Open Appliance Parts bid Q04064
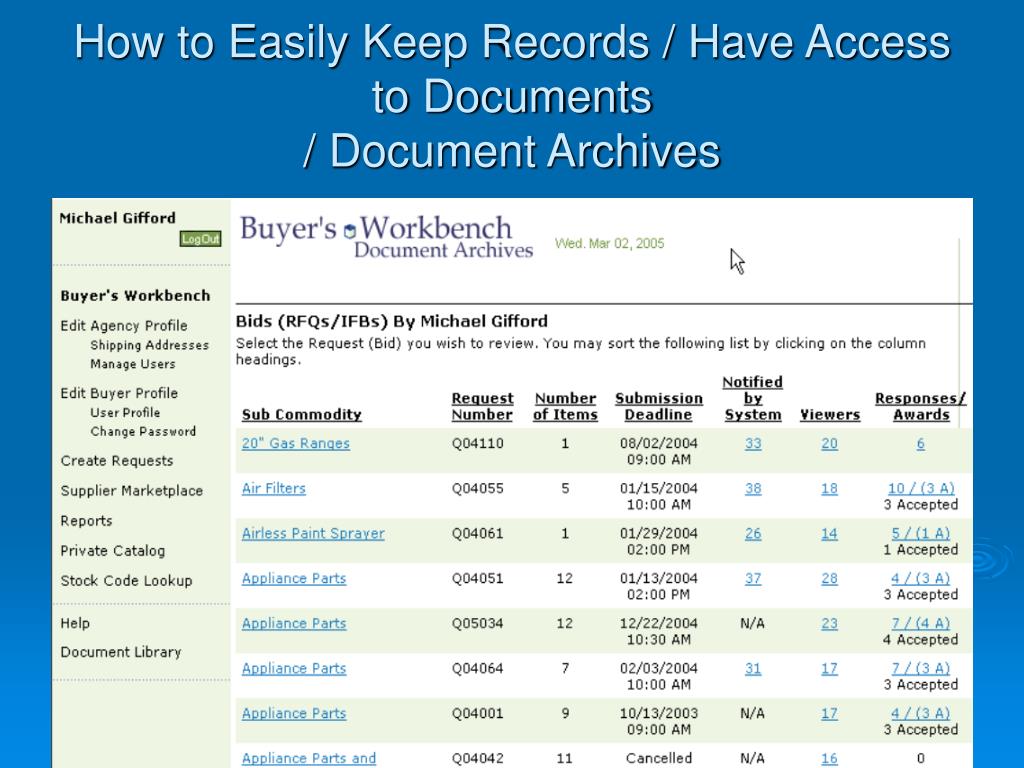The image size is (1024, 768). click(x=294, y=669)
